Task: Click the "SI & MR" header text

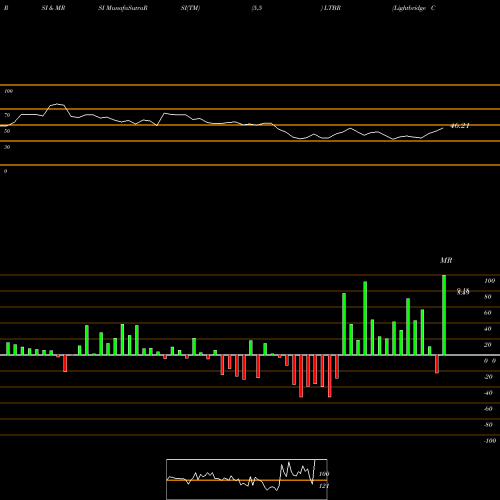Action: coord(53,8)
